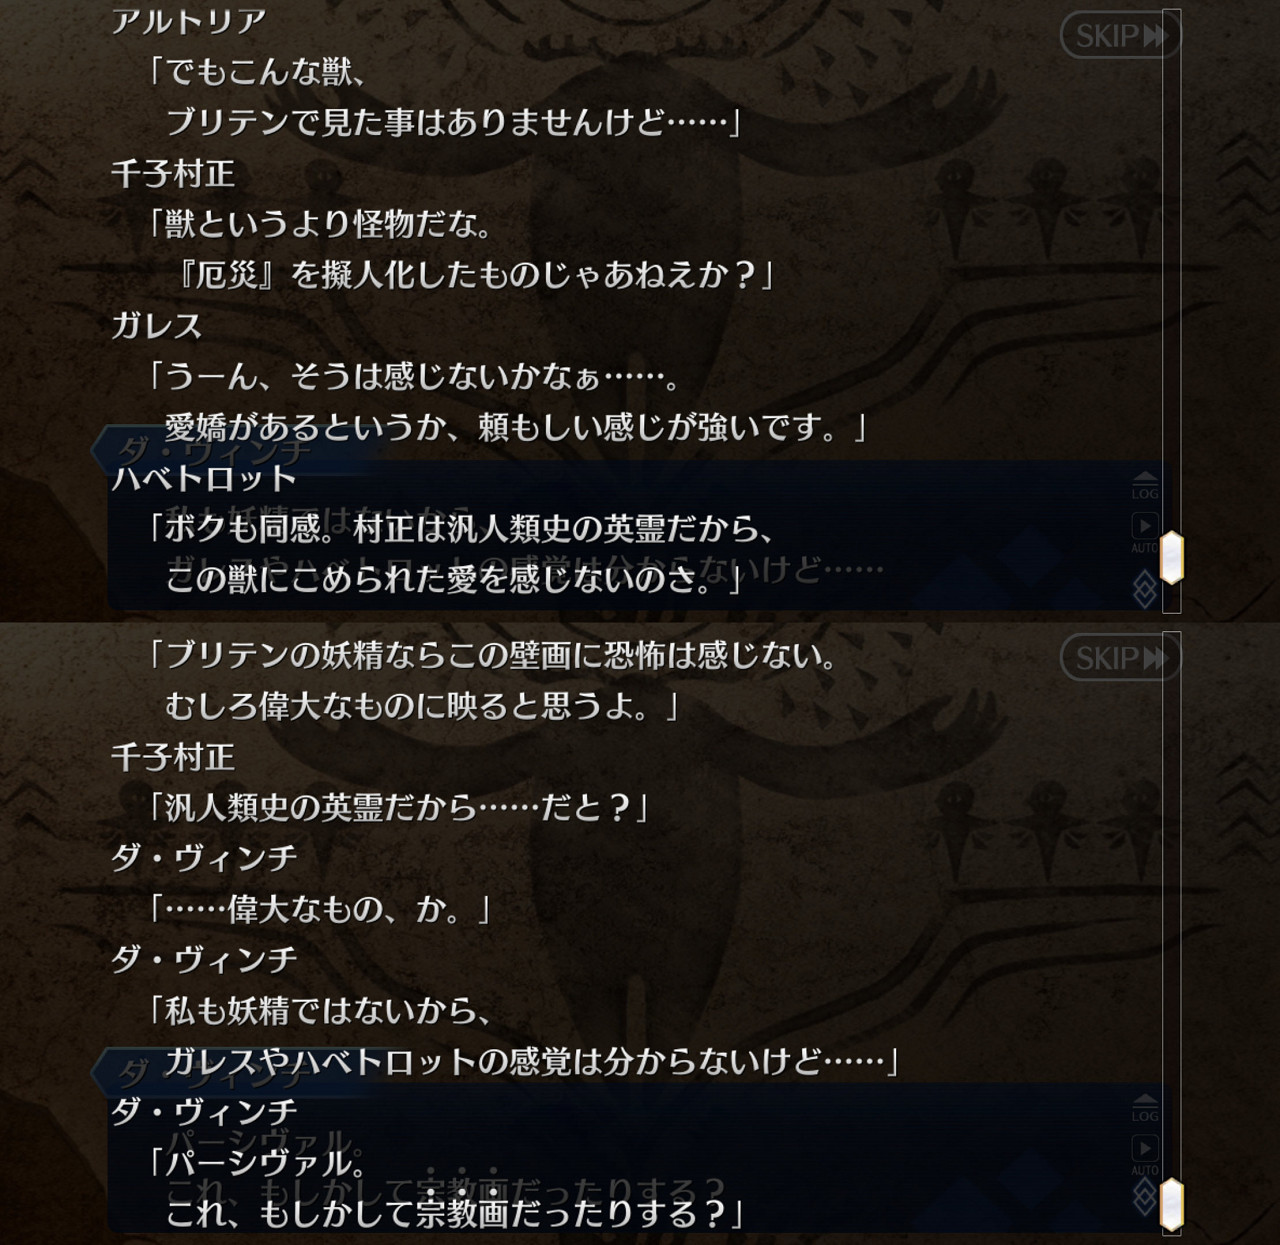The width and height of the screenshot is (1280, 1245).
Task: Open the LOG icon in the upper panel
Action: (1145, 486)
